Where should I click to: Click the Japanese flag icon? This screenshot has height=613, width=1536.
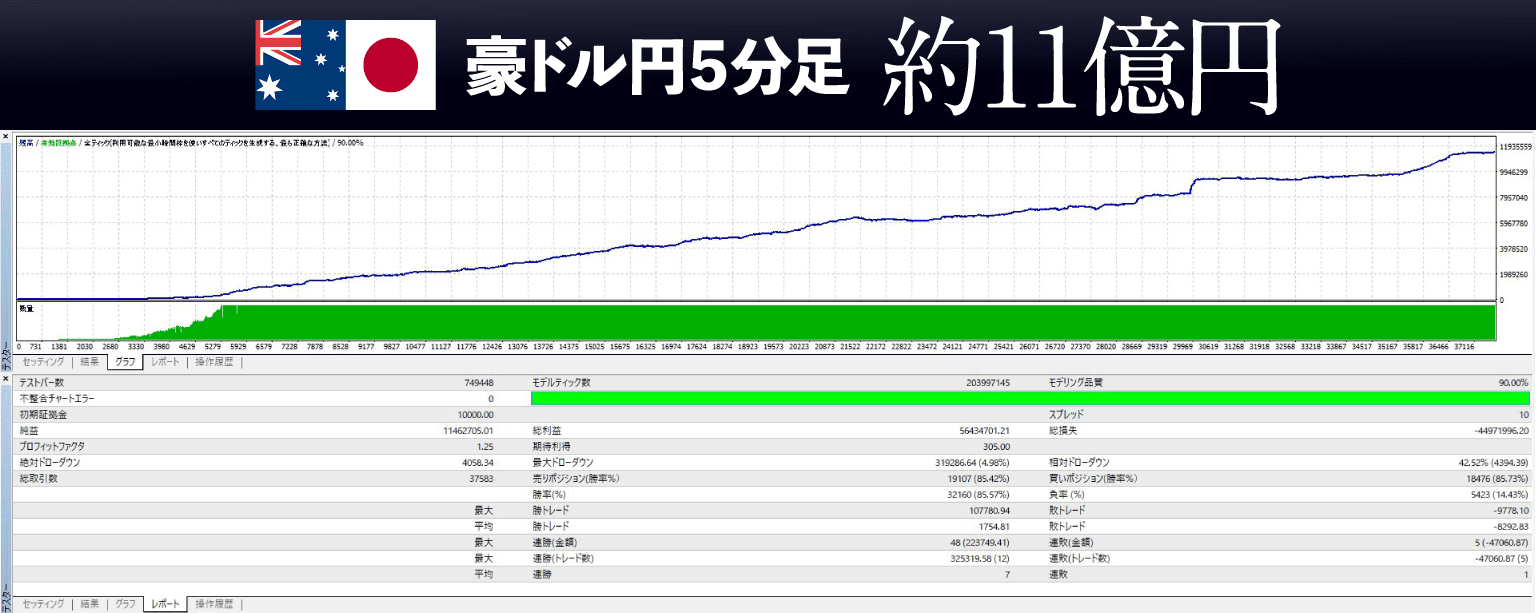390,63
